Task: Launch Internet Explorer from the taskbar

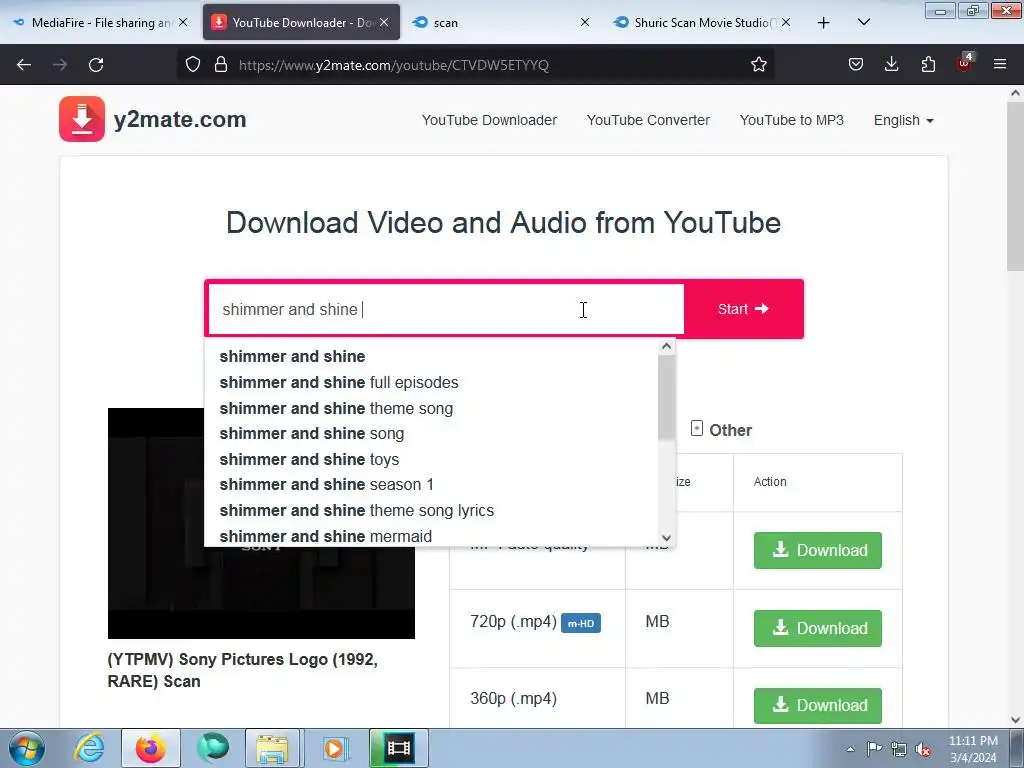Action: click(89, 748)
